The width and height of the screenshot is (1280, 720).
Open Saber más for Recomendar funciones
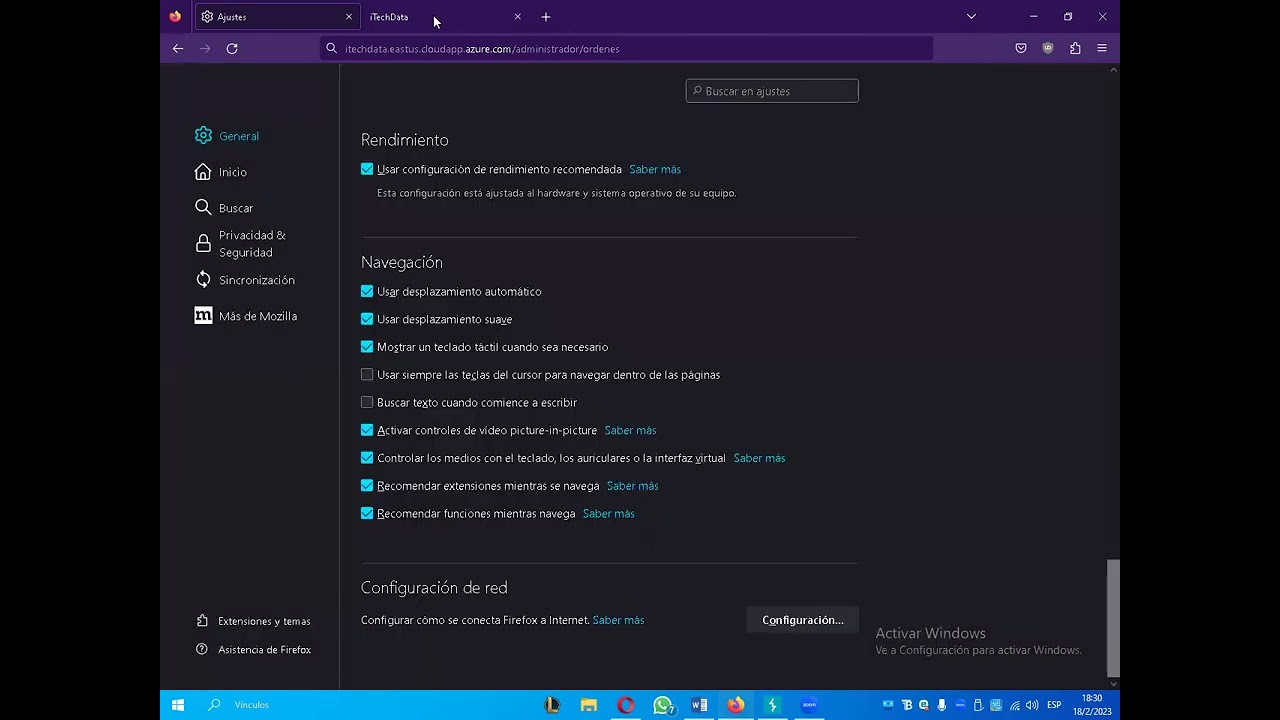click(608, 514)
